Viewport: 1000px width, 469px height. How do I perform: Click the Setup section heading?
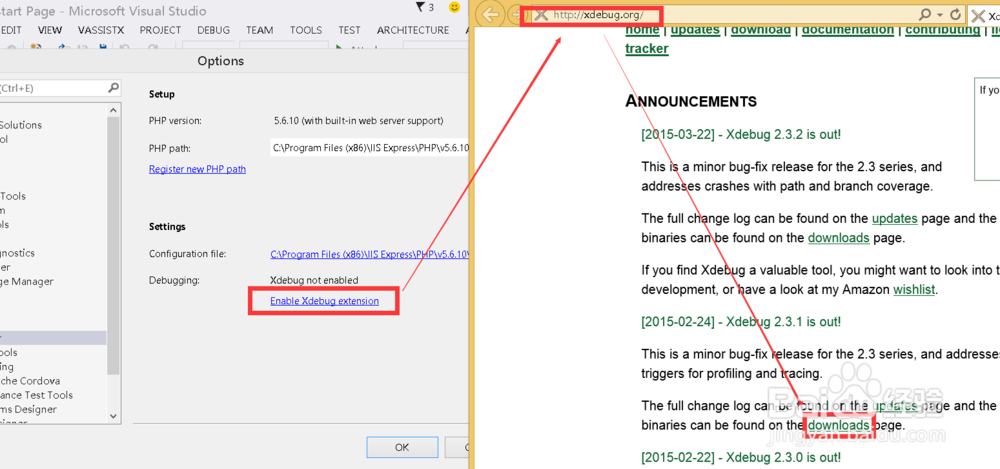point(162,94)
